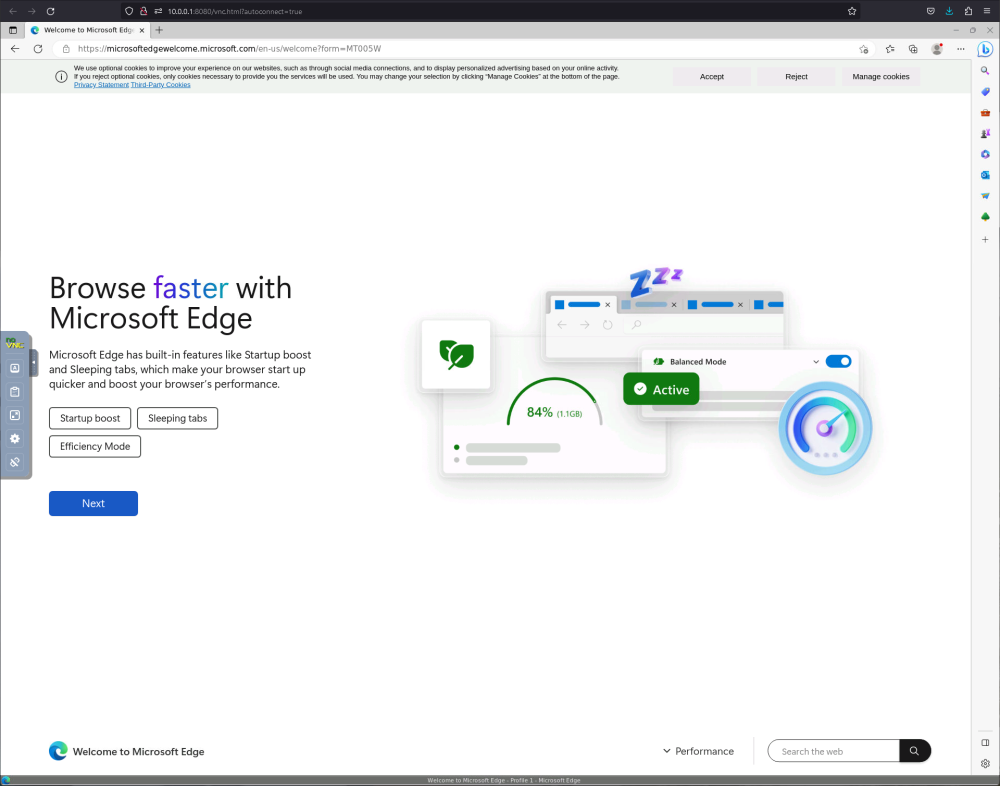1000x786 pixels.
Task: Open the Privacy Statement link
Action: click(x=101, y=85)
